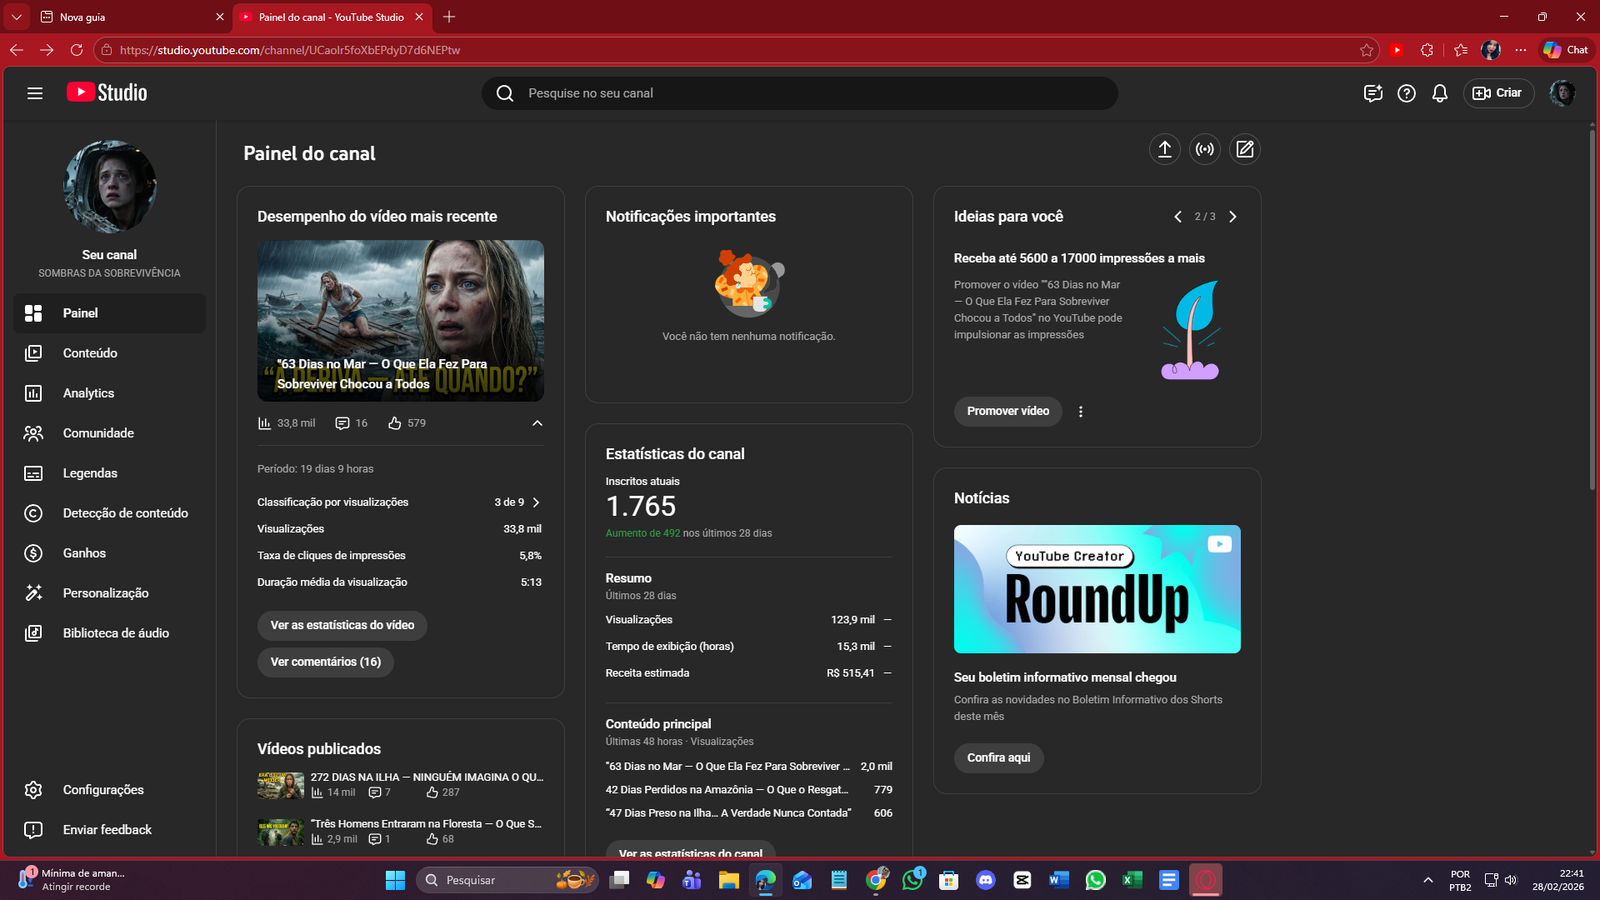The image size is (1600, 900).
Task: Collapse the latest video stats chevron
Action: 537,423
